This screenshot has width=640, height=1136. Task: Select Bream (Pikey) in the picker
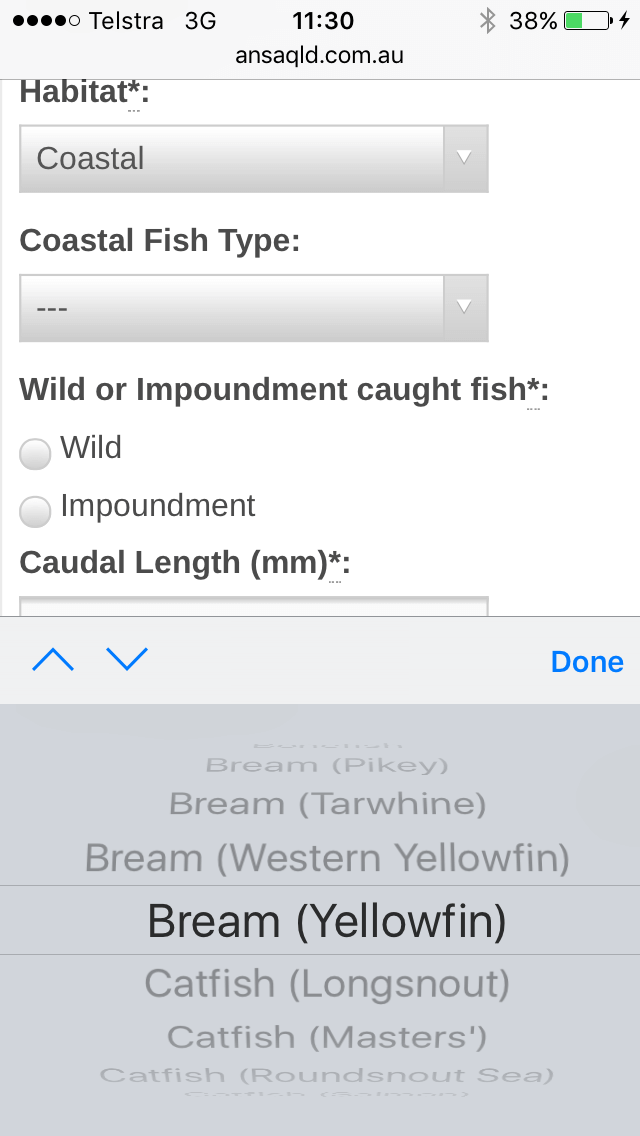[327, 765]
